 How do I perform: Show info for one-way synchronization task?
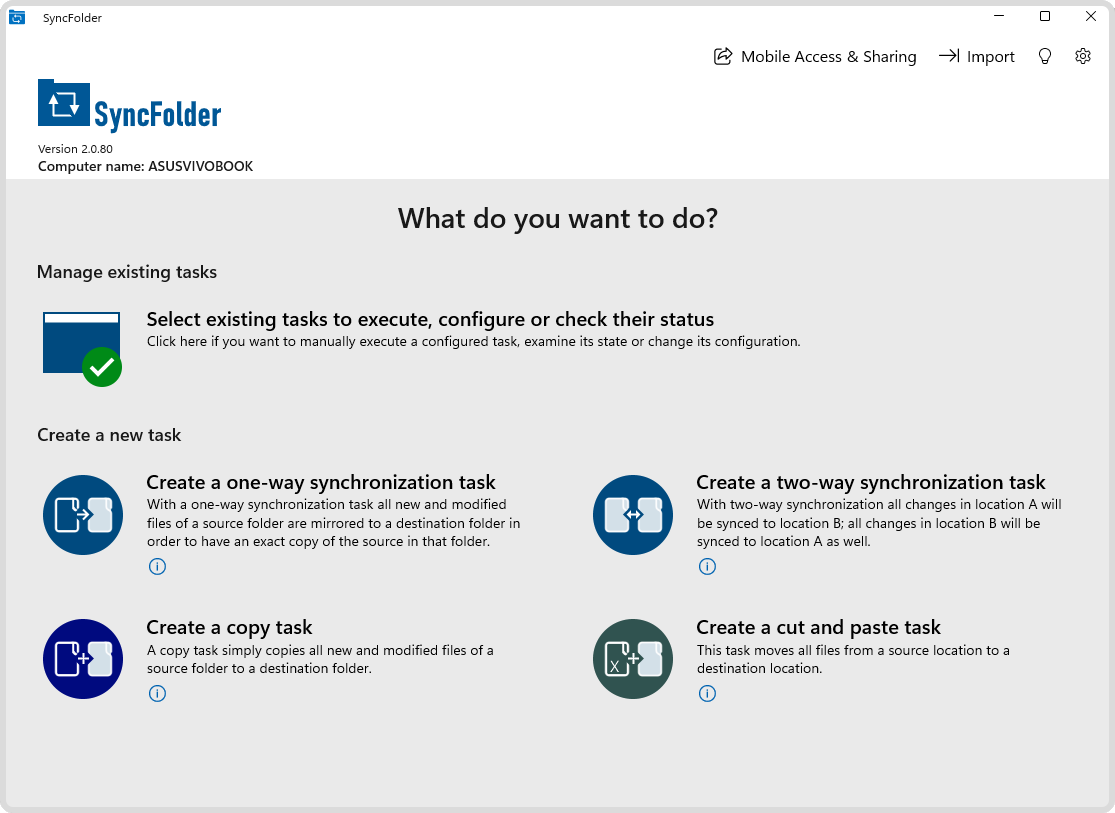pyautogui.click(x=157, y=566)
